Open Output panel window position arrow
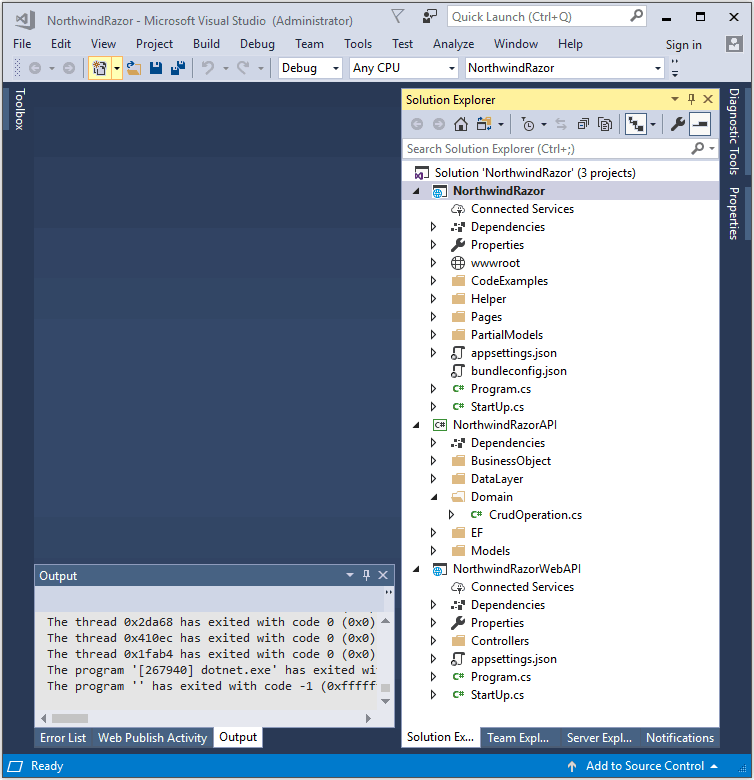Viewport: 754px width, 780px height. point(350,575)
